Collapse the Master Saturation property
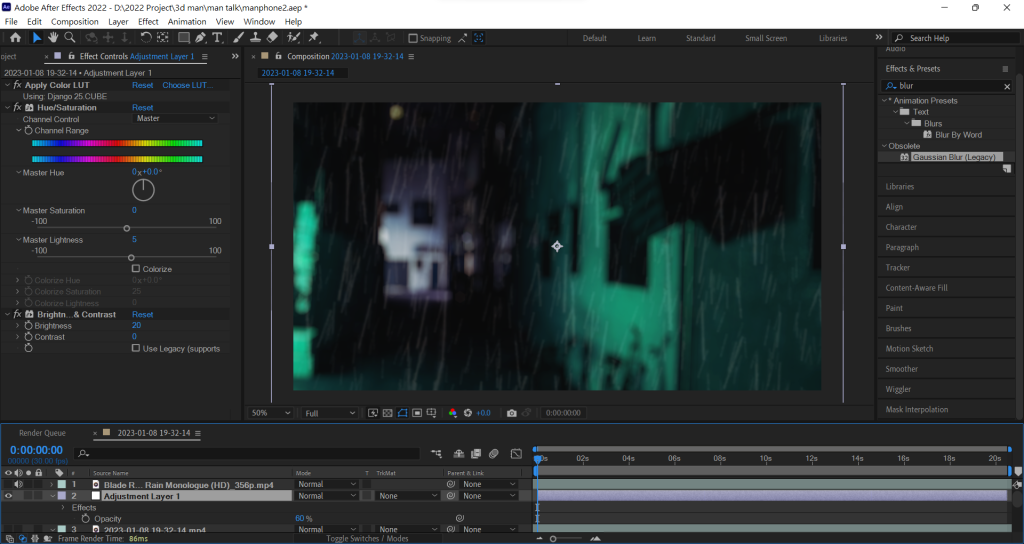Screen dimensions: 1024x544 pos(18,210)
